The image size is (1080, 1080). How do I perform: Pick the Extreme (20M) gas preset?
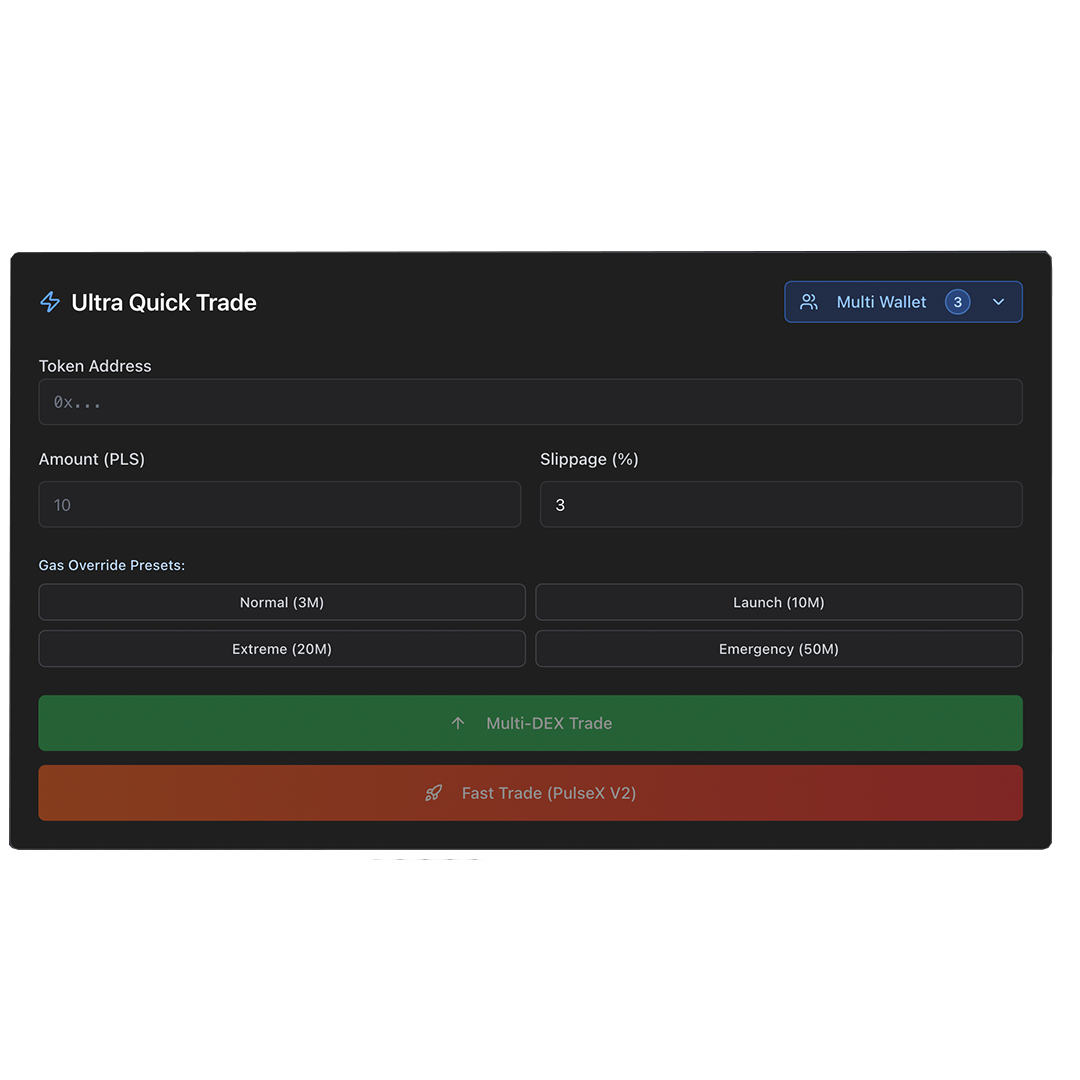282,649
